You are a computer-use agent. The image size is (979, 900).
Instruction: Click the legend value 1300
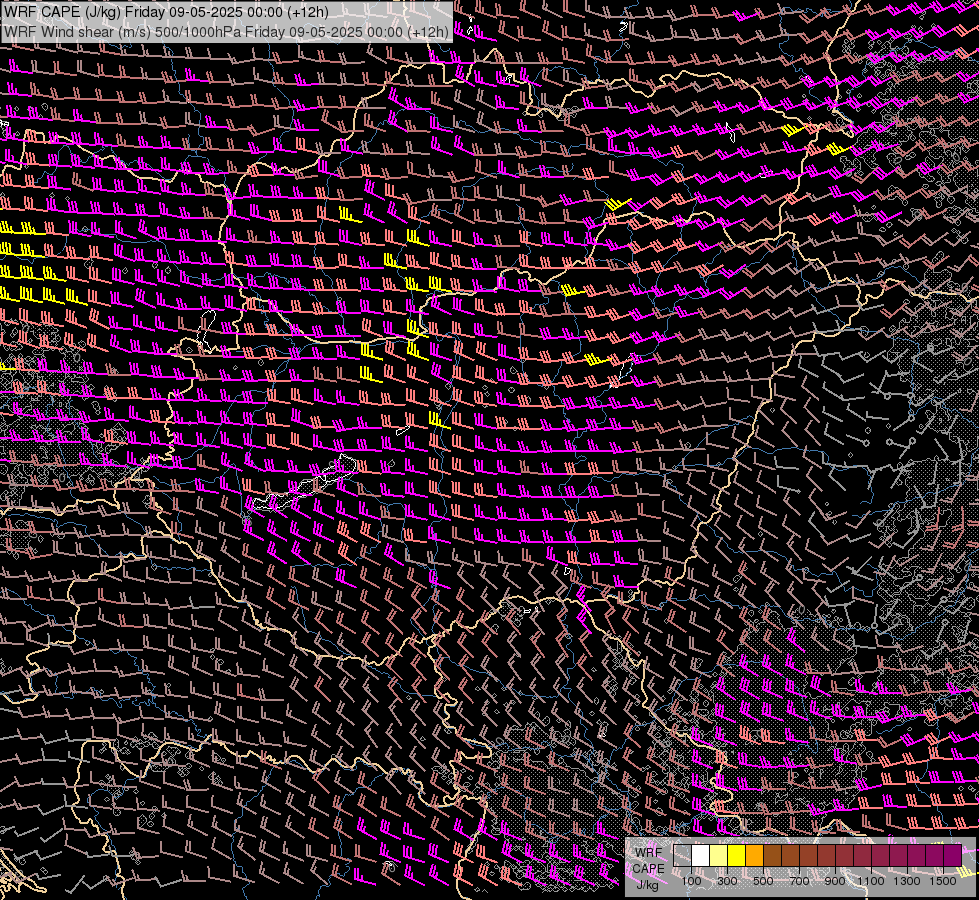(907, 881)
